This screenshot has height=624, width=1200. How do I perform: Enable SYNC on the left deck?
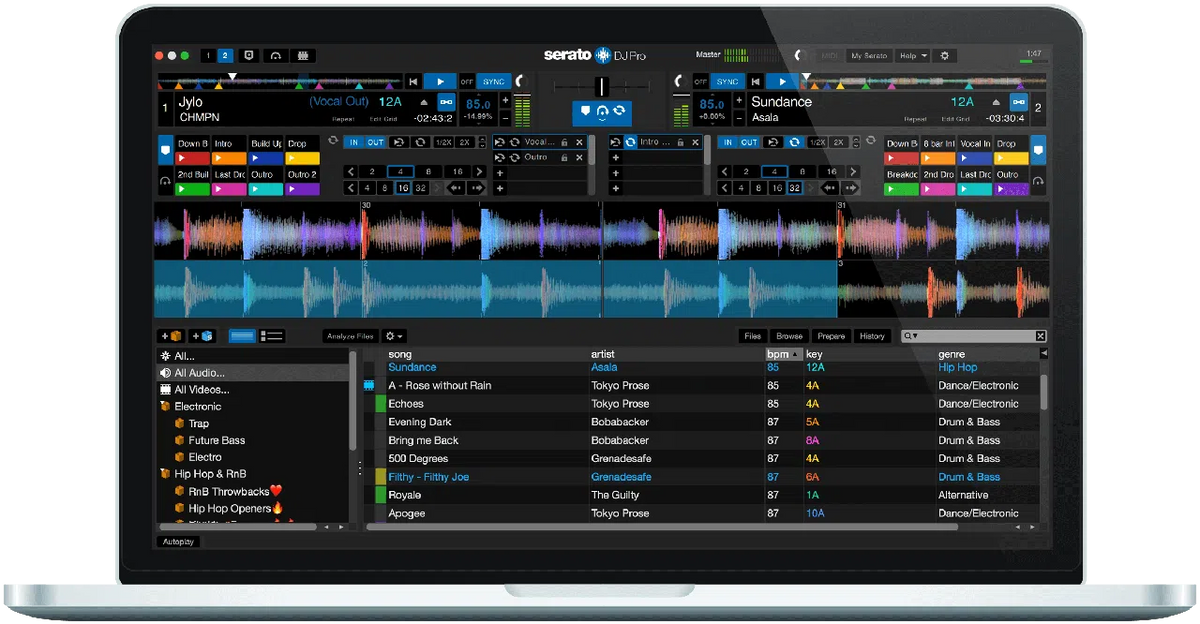click(492, 81)
